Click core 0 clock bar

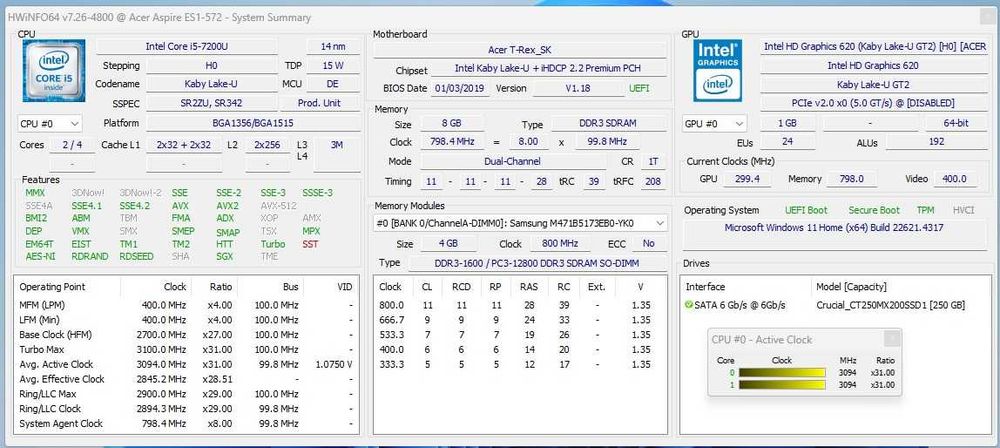click(x=783, y=373)
